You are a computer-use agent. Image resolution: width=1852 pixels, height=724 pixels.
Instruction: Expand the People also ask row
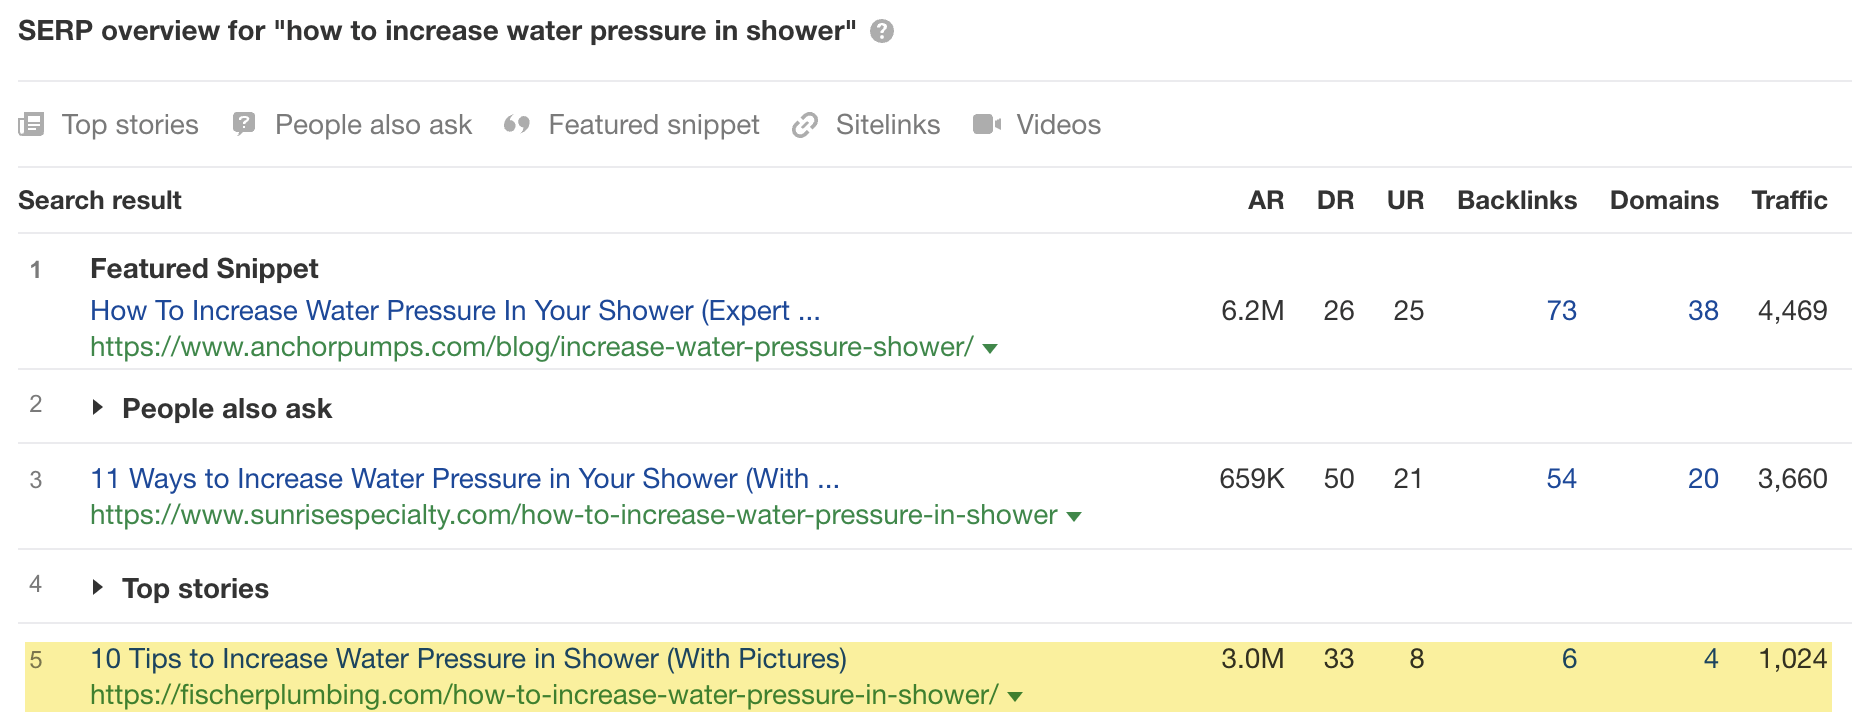[x=97, y=407]
